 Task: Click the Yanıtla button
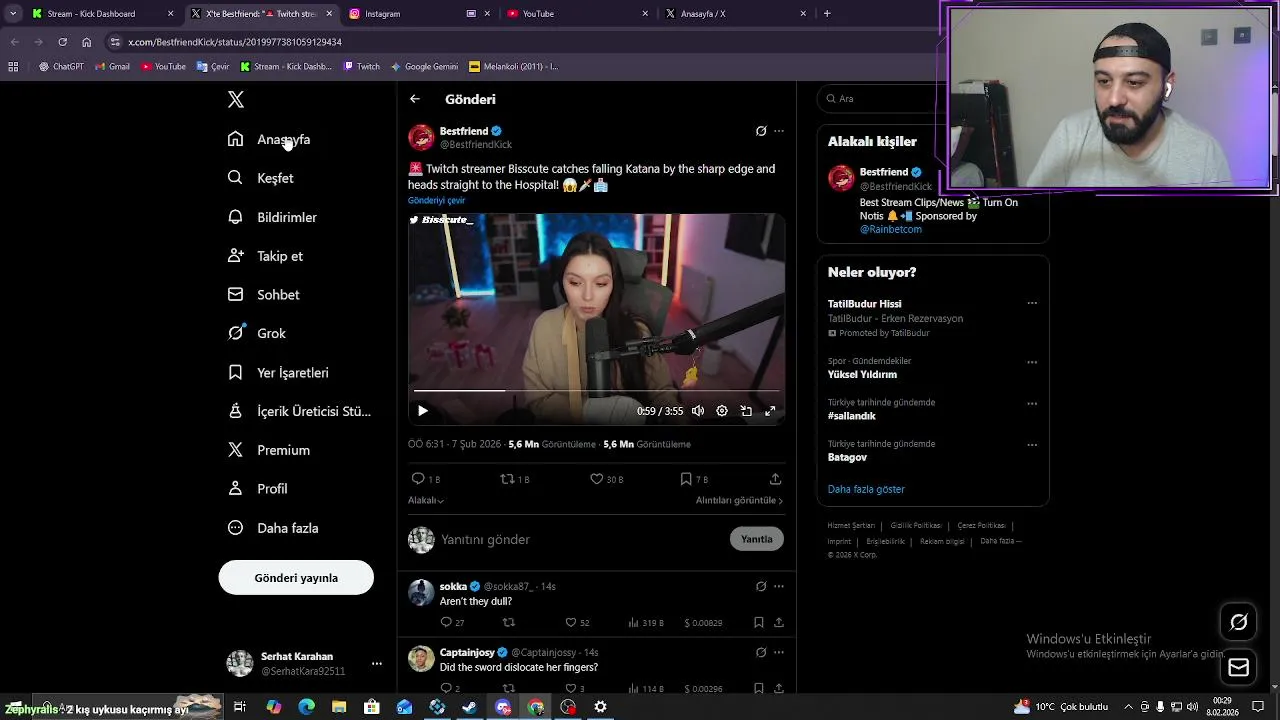757,539
